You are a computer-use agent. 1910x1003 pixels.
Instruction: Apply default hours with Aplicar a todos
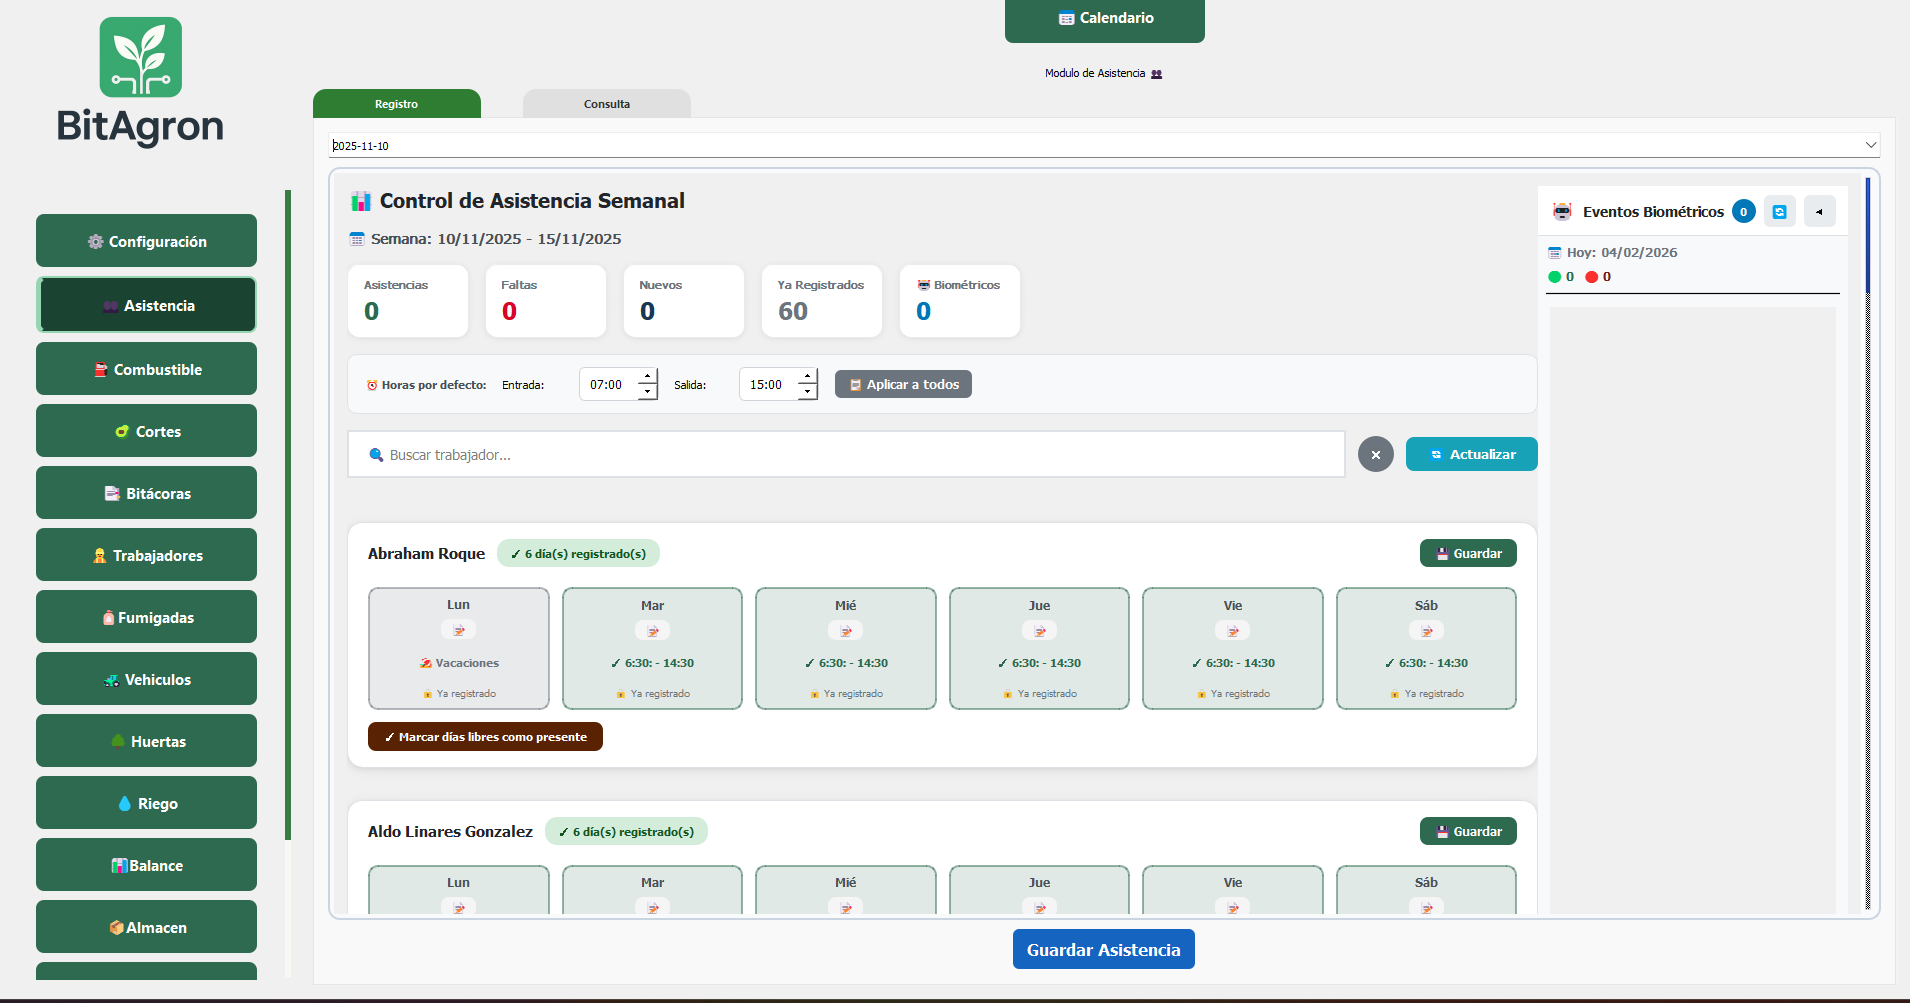(903, 384)
